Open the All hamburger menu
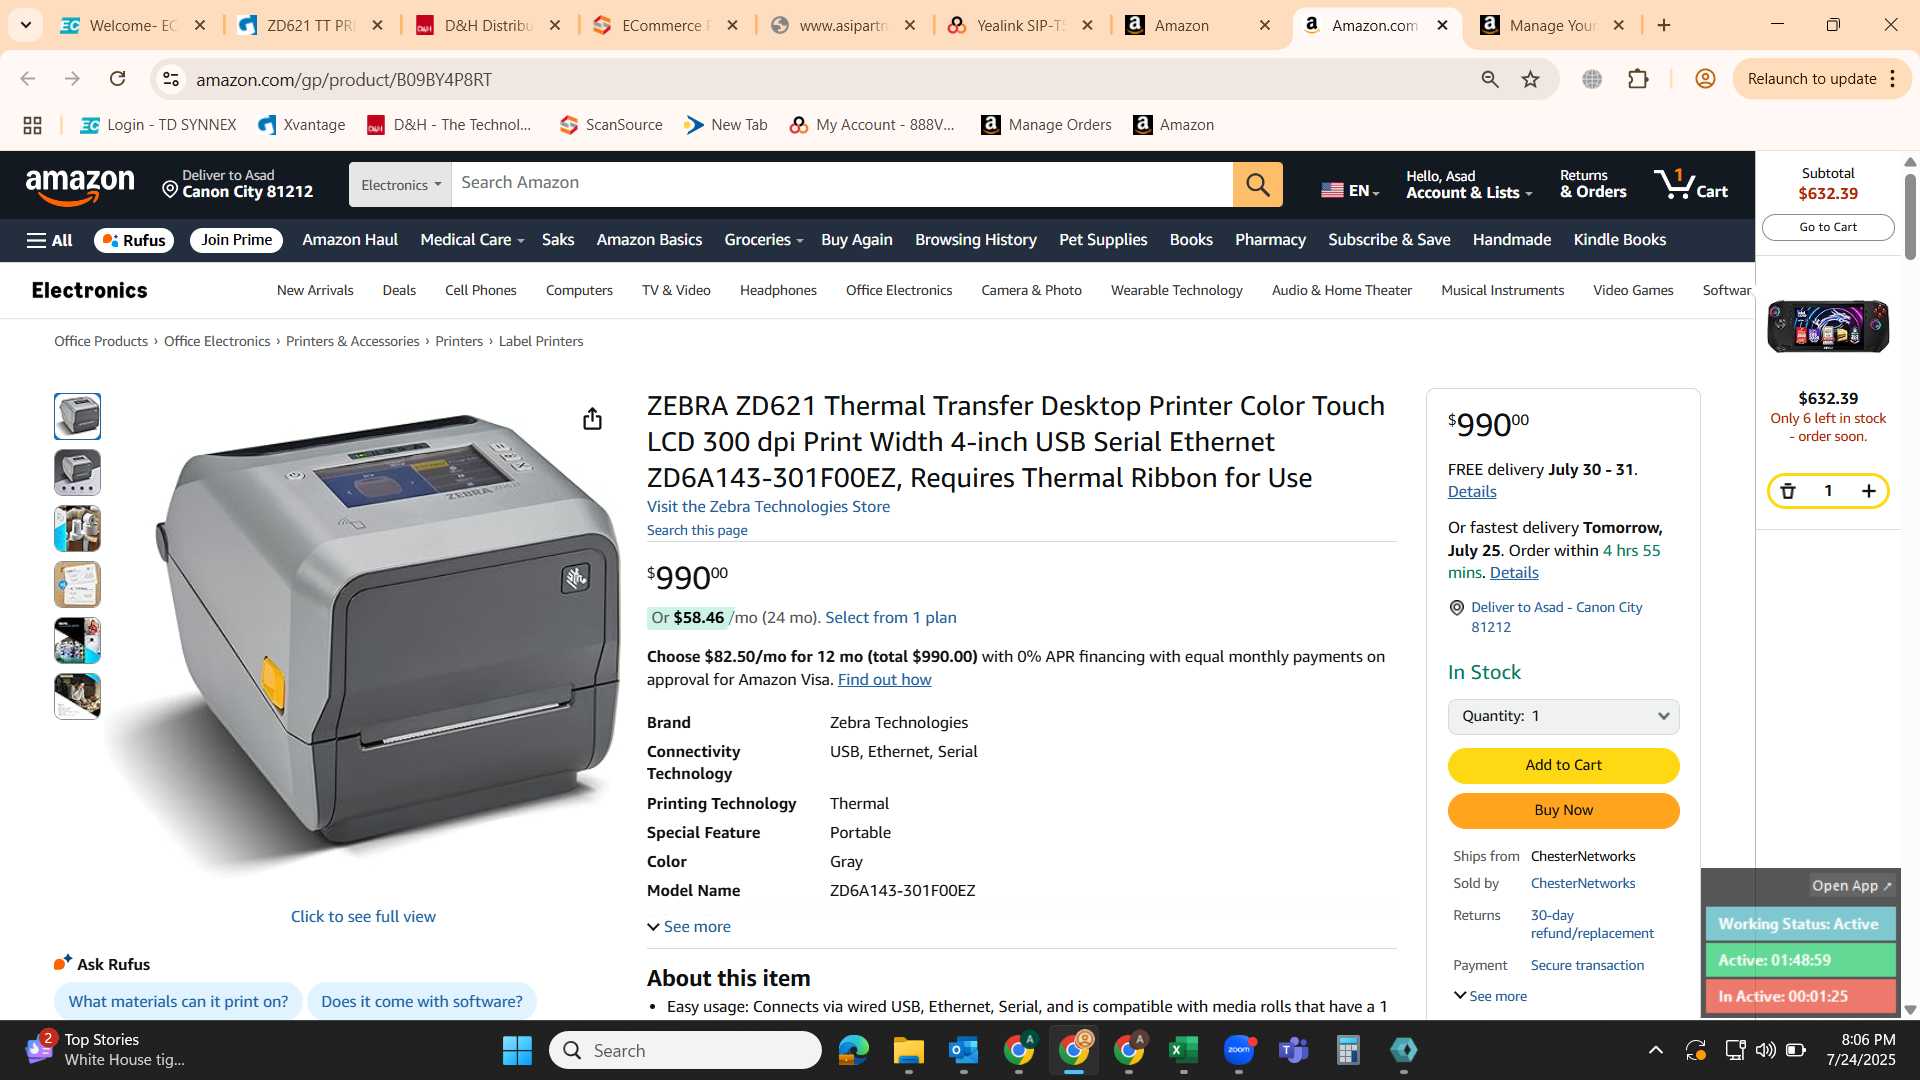1920x1080 pixels. (49, 240)
